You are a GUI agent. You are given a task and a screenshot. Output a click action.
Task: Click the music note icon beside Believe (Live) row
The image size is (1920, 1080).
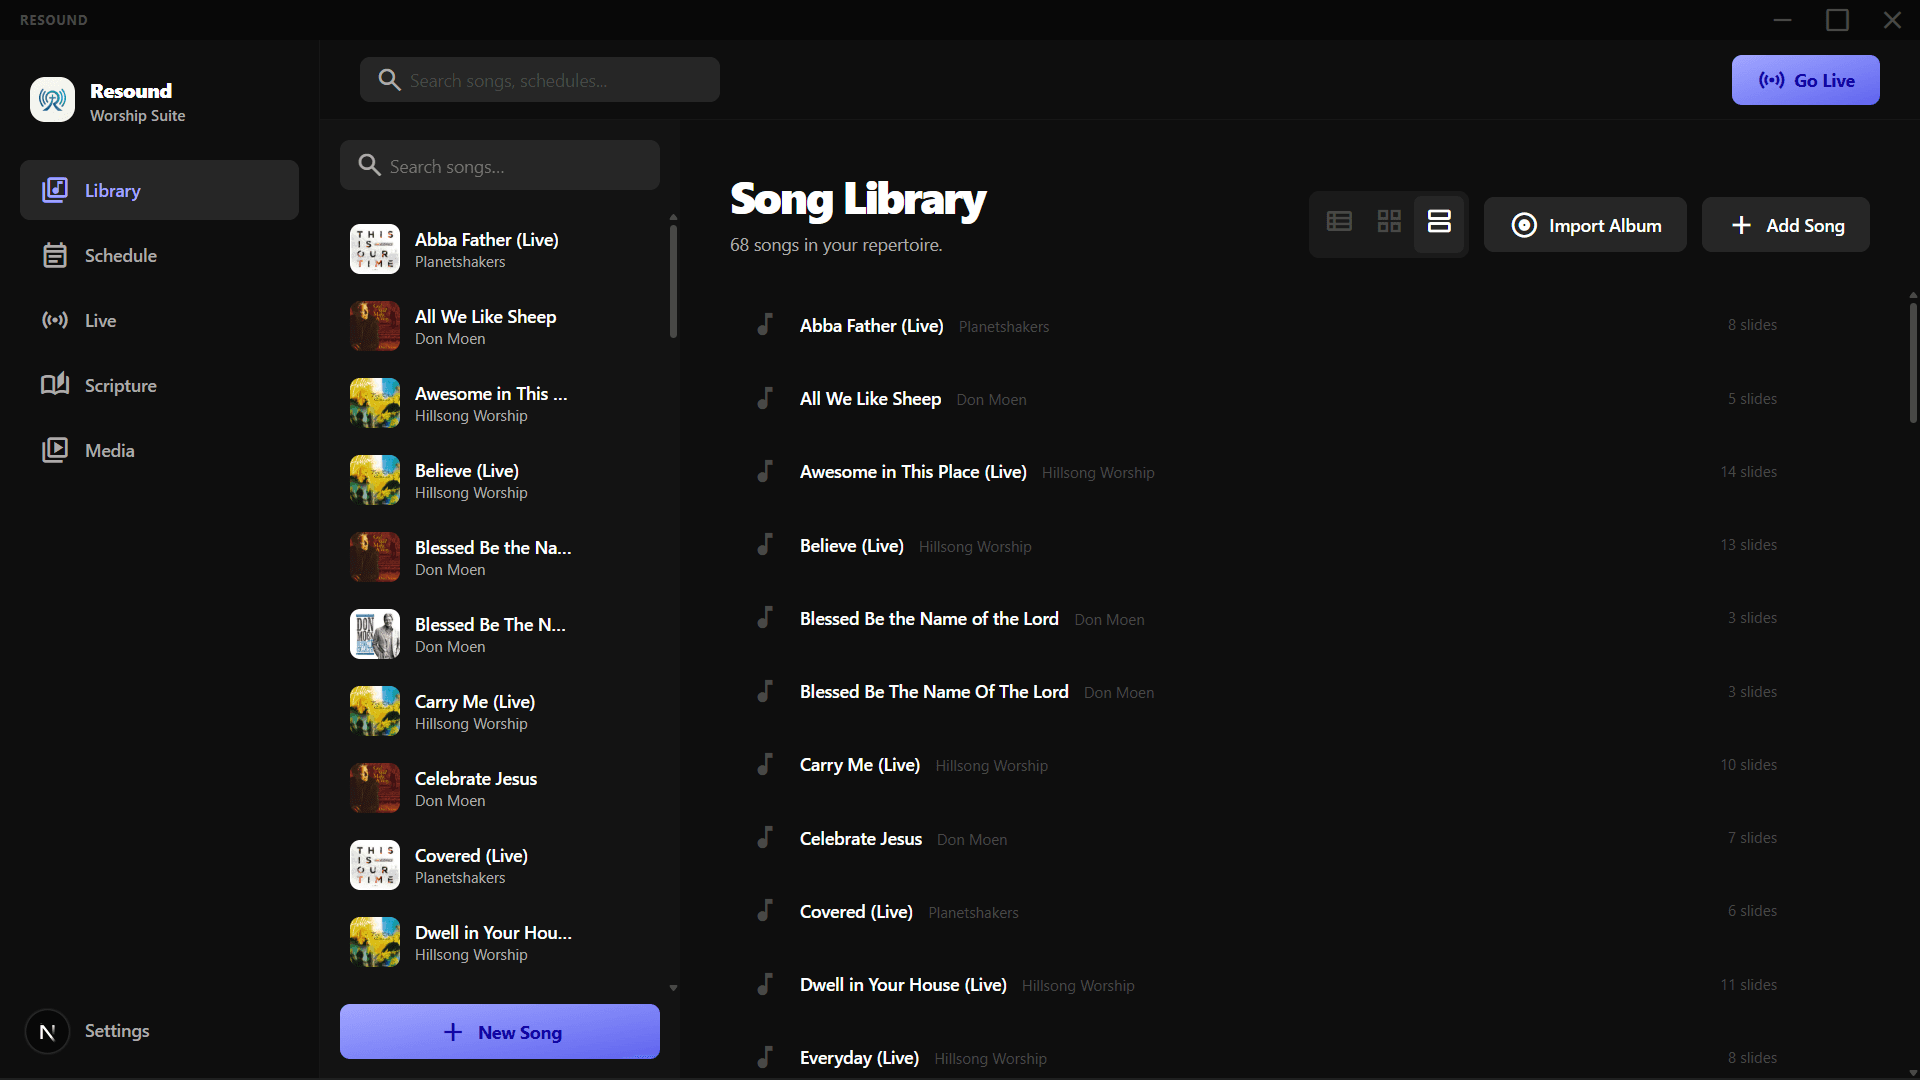[765, 545]
